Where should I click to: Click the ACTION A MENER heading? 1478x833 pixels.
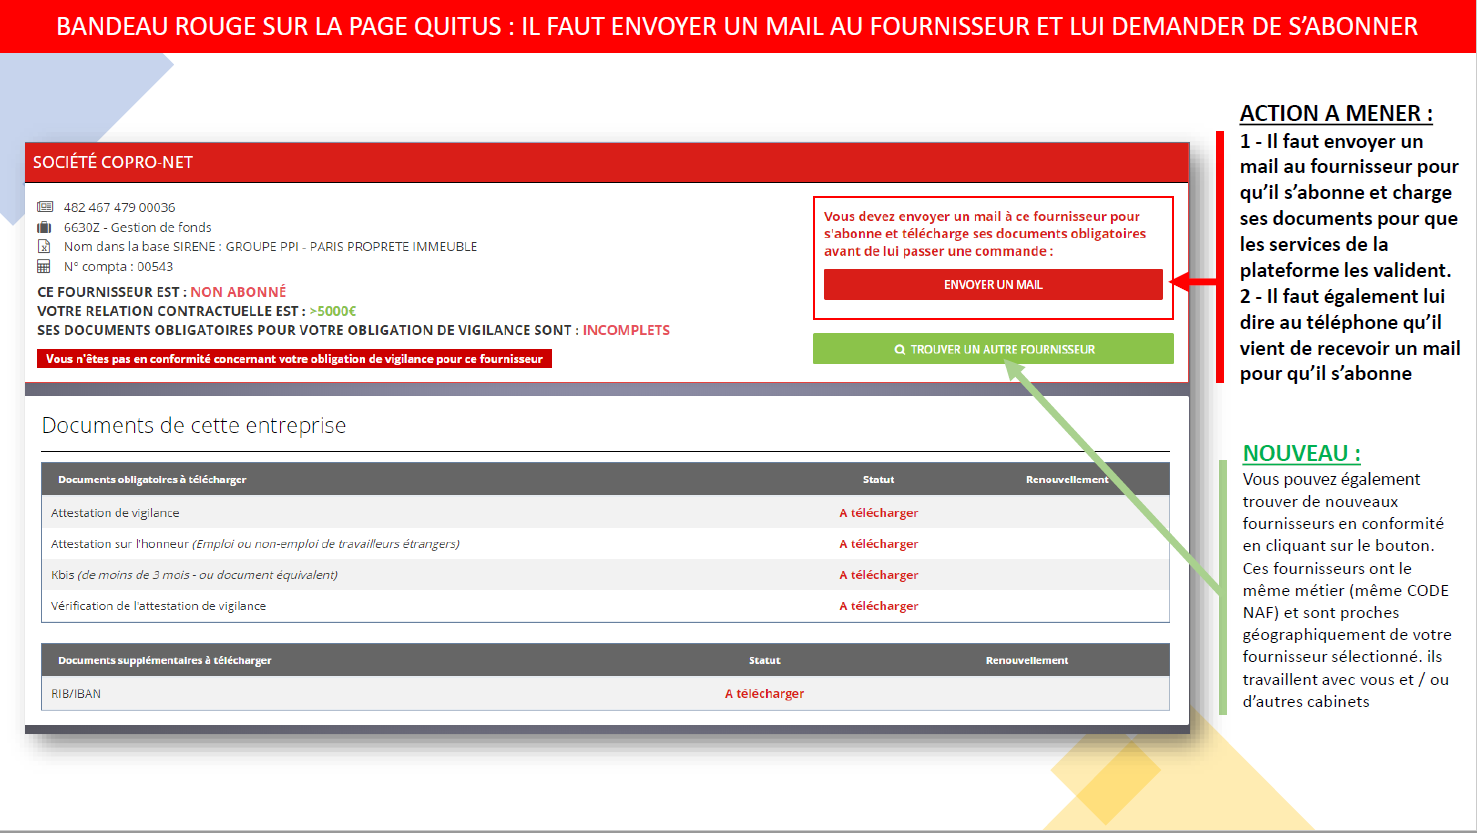(1336, 113)
